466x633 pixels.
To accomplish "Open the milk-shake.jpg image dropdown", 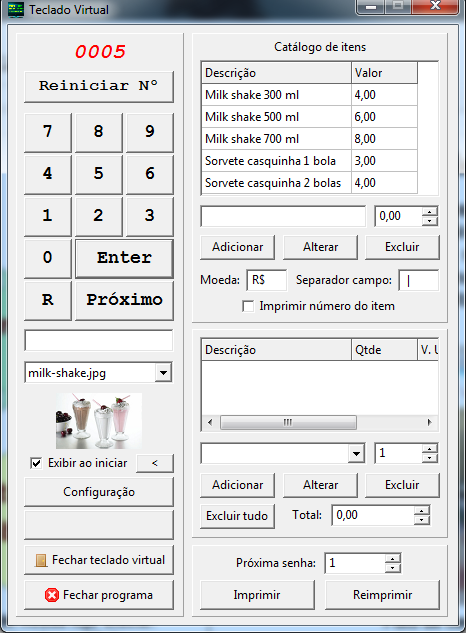I will pyautogui.click(x=163, y=373).
